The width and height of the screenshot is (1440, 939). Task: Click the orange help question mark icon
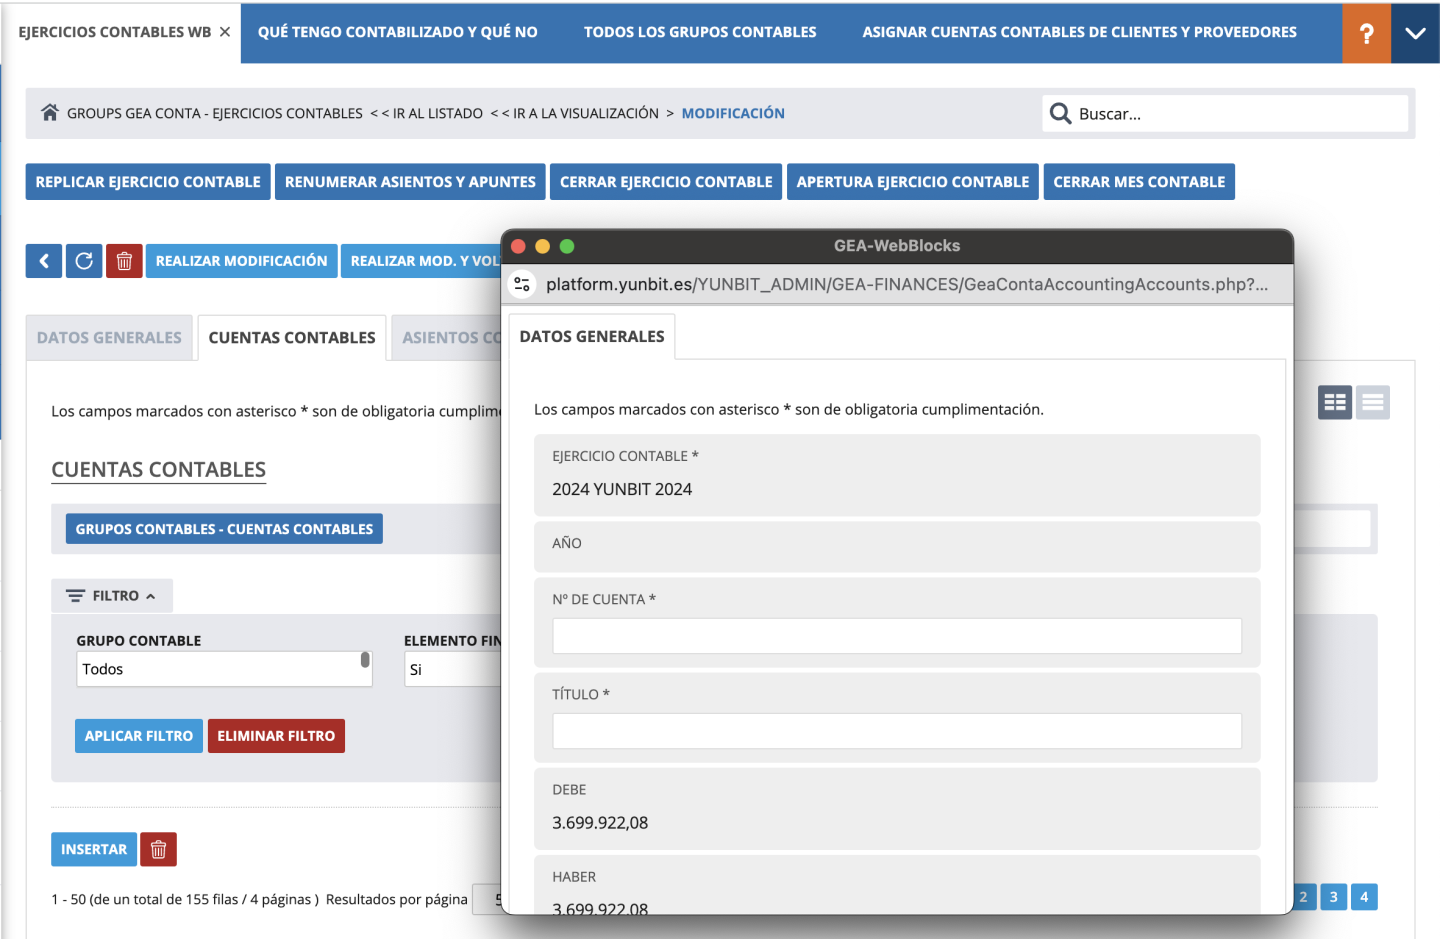click(x=1366, y=33)
